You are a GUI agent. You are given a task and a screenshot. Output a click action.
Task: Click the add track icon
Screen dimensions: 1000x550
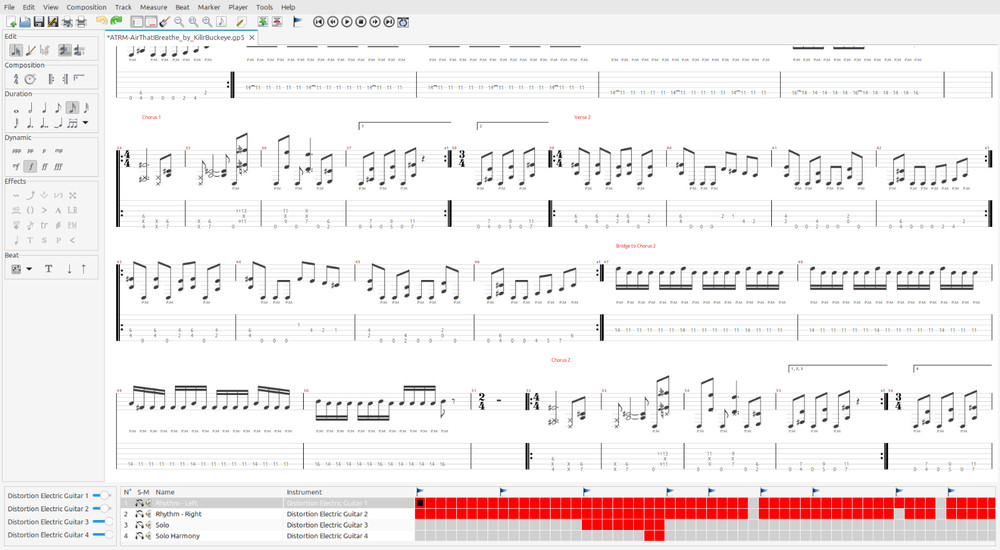[263, 22]
